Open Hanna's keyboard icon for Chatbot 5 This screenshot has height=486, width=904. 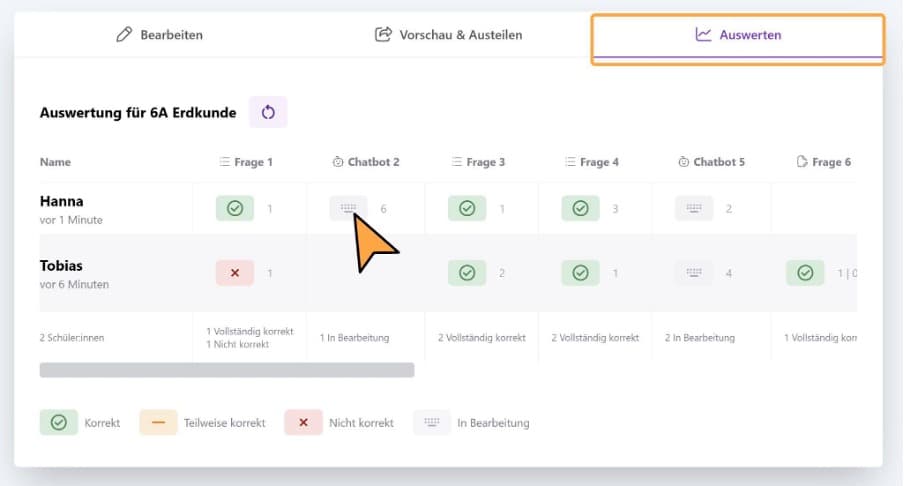694,208
